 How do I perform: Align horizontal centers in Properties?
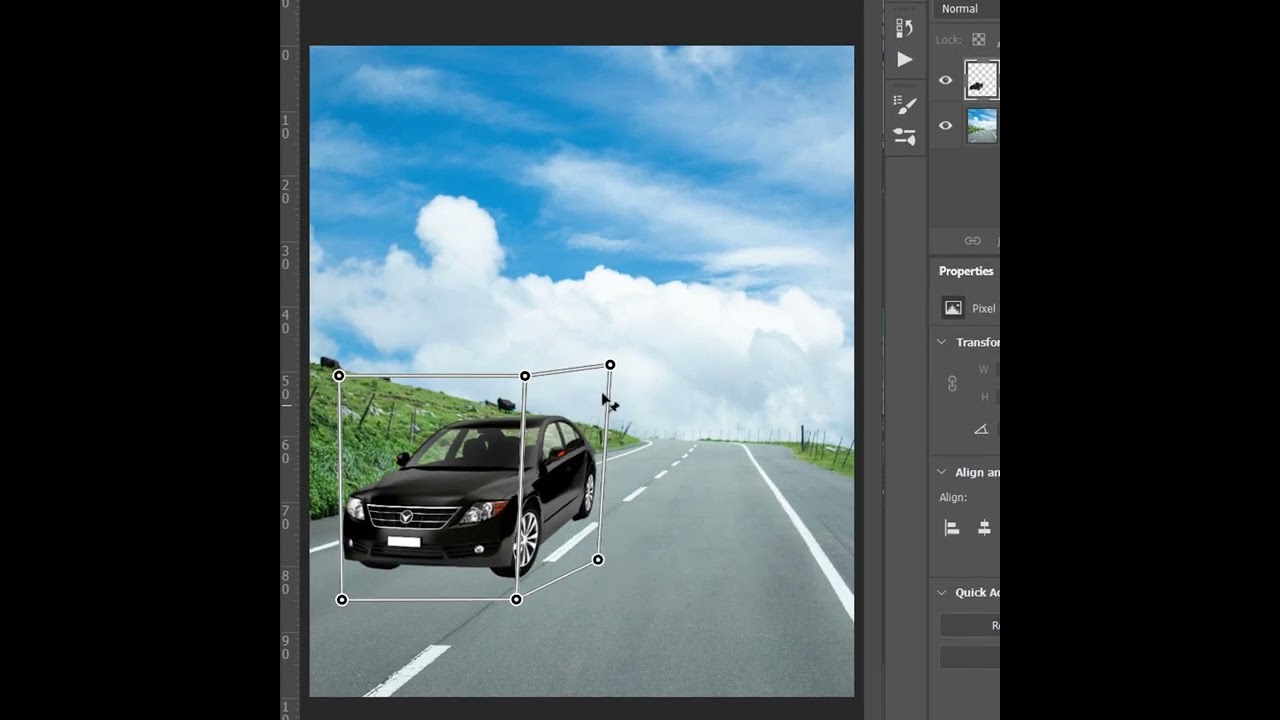pyautogui.click(x=985, y=528)
